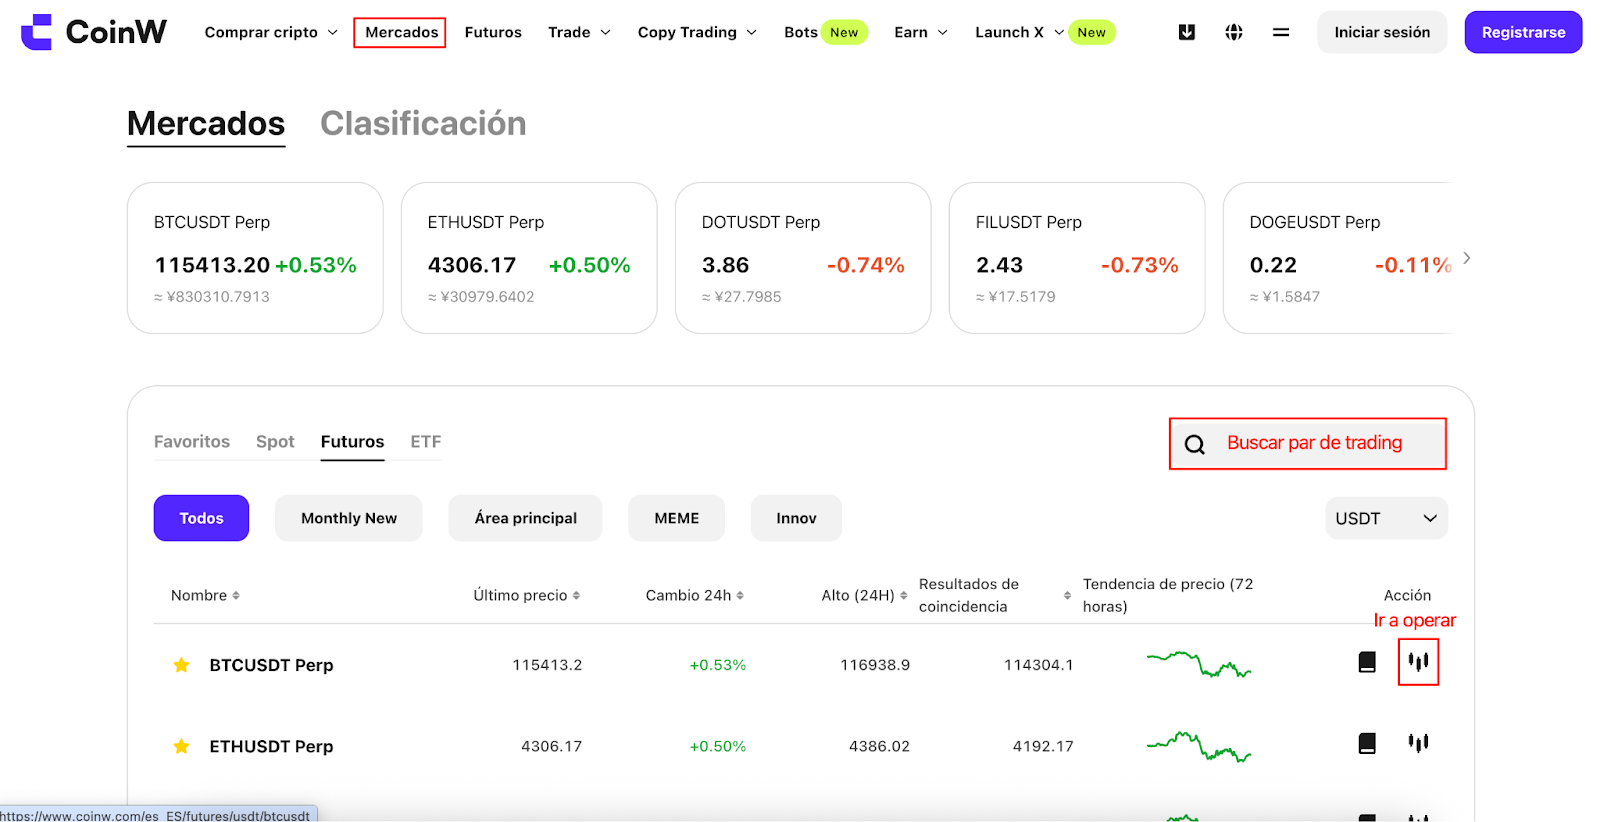The image size is (1600, 822).
Task: Open the hamburger menu icon
Action: tap(1281, 32)
